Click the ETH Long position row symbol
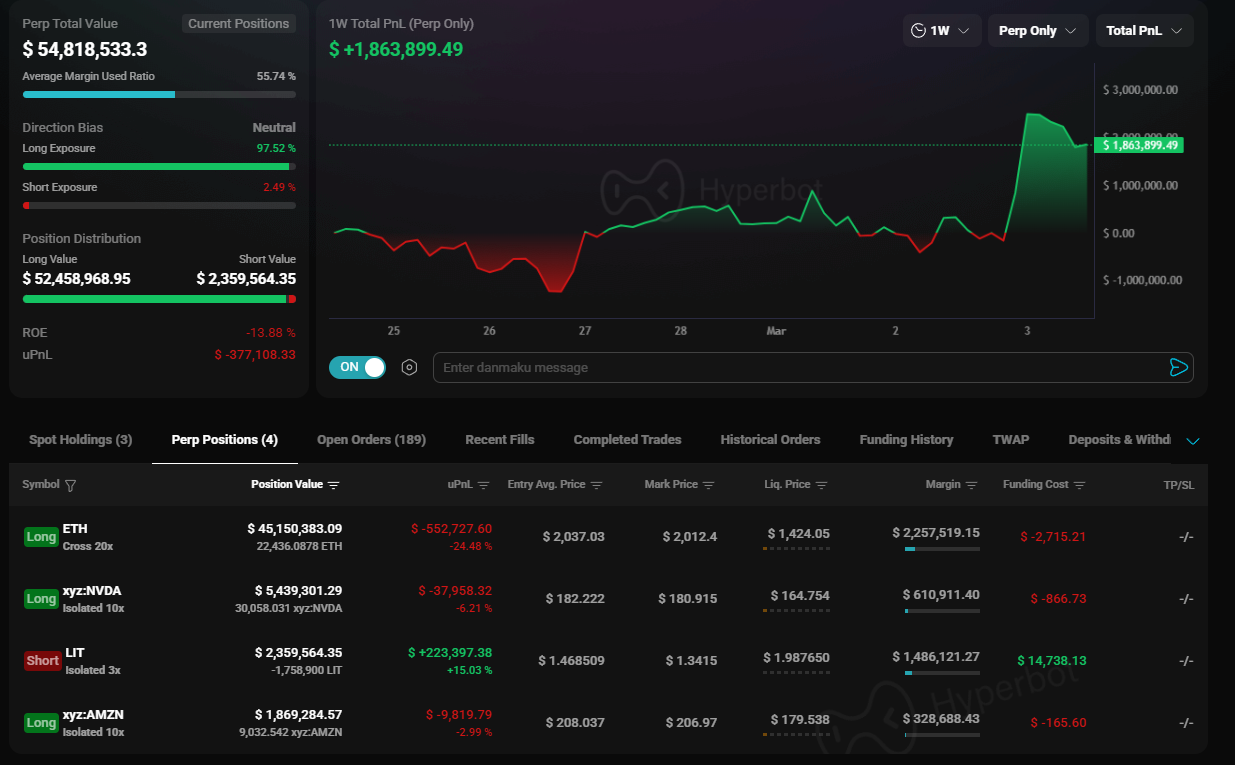The width and height of the screenshot is (1235, 765). coord(75,528)
